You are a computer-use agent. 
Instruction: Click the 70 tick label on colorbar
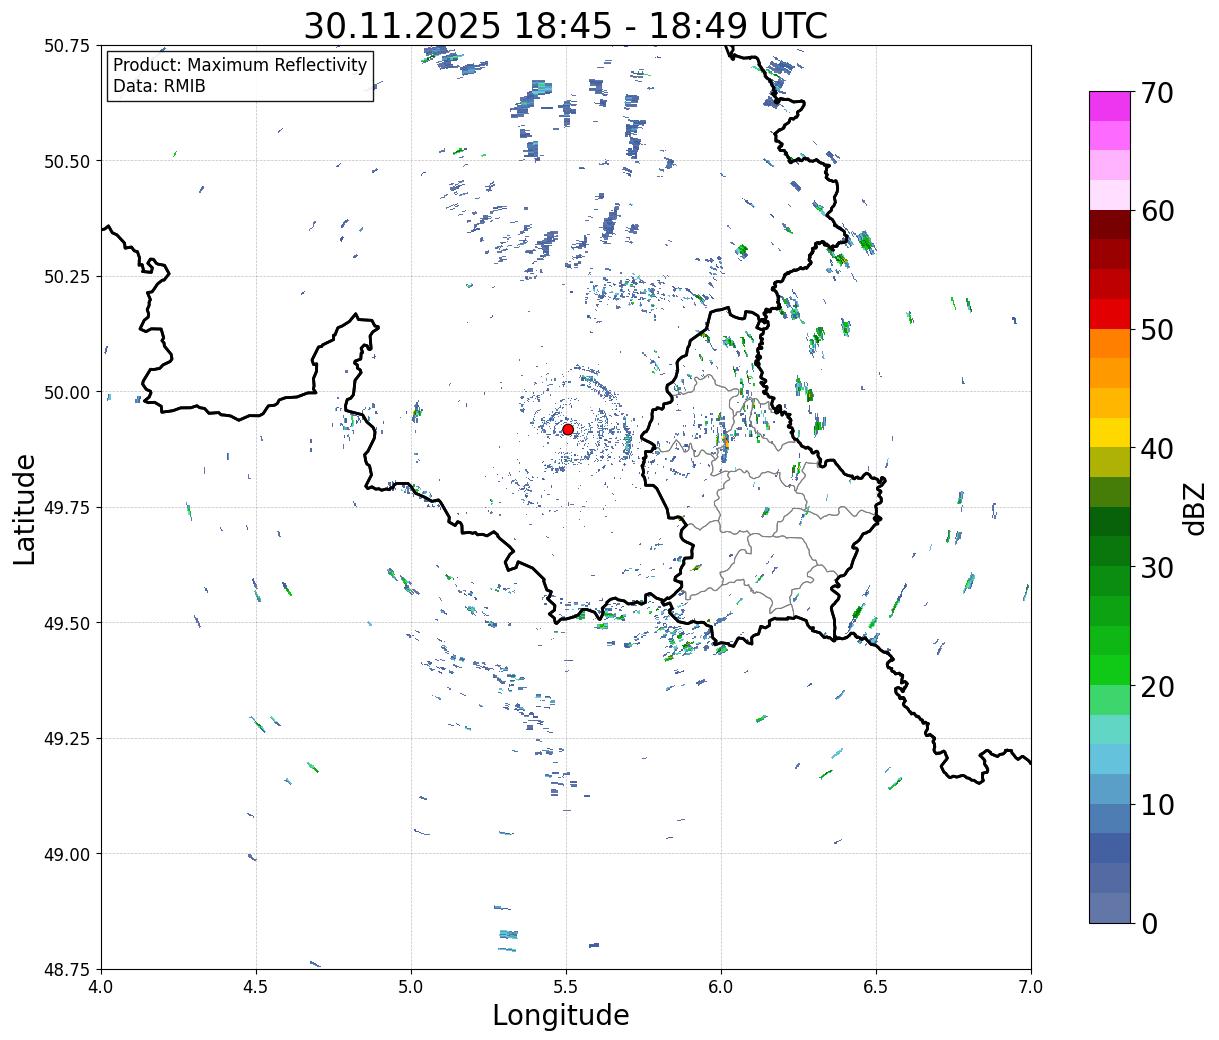[x=1156, y=93]
